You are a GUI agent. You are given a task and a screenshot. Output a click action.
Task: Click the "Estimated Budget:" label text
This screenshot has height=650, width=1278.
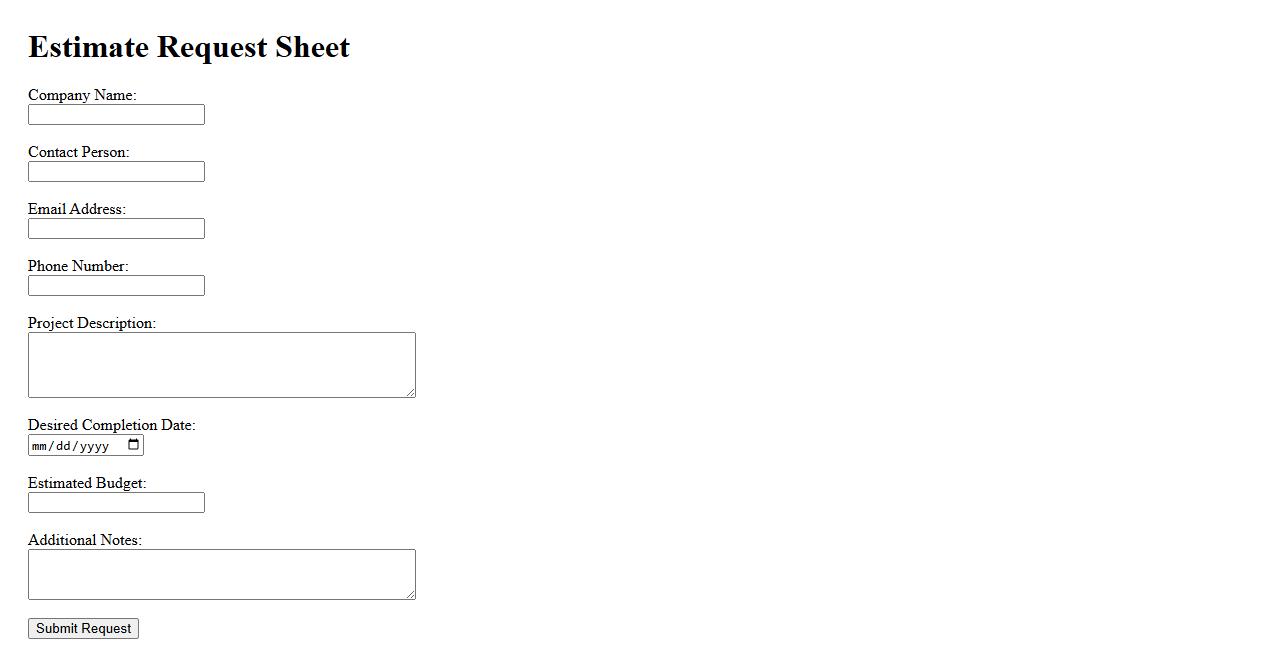pos(87,483)
